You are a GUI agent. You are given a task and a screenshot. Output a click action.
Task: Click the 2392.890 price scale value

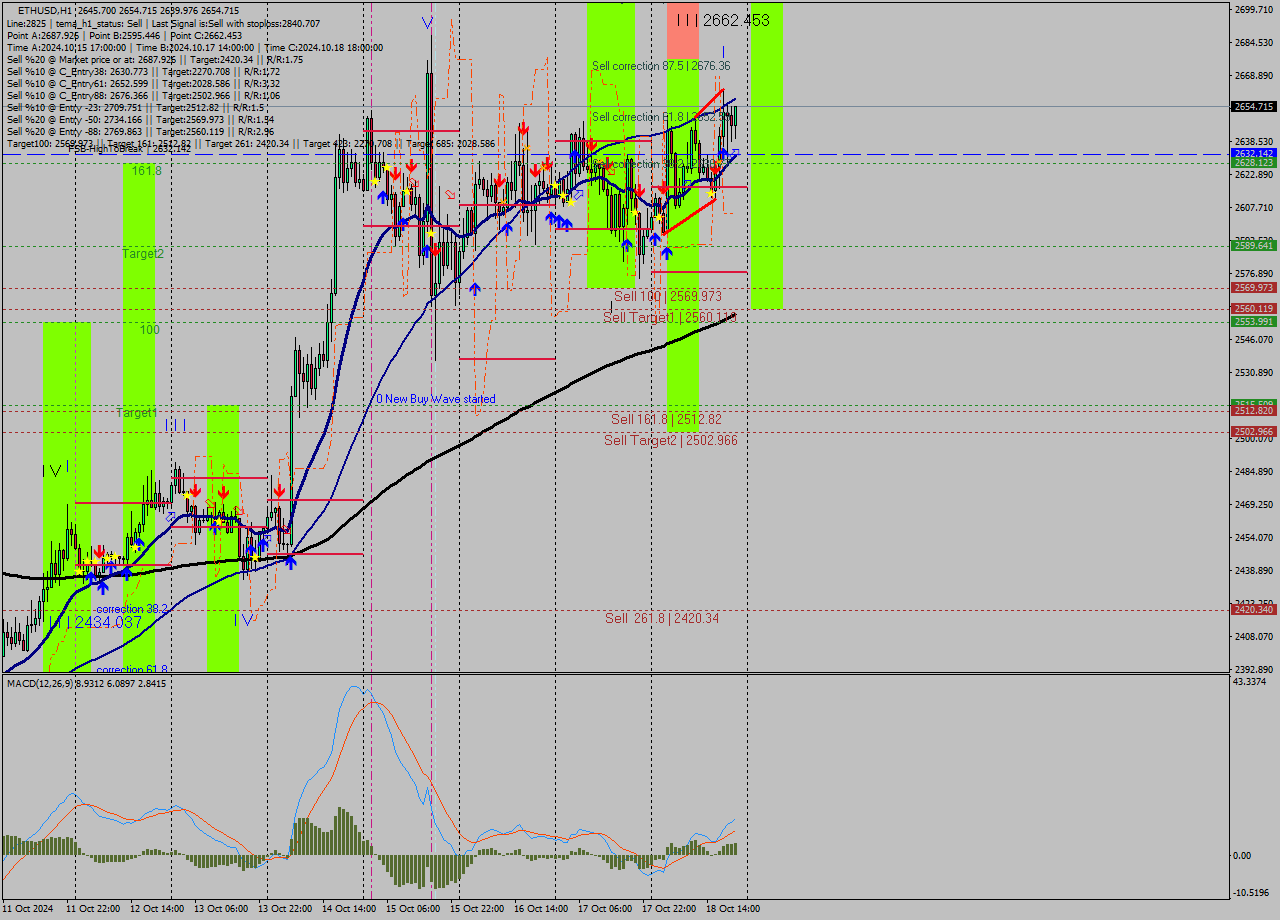pyautogui.click(x=1254, y=669)
